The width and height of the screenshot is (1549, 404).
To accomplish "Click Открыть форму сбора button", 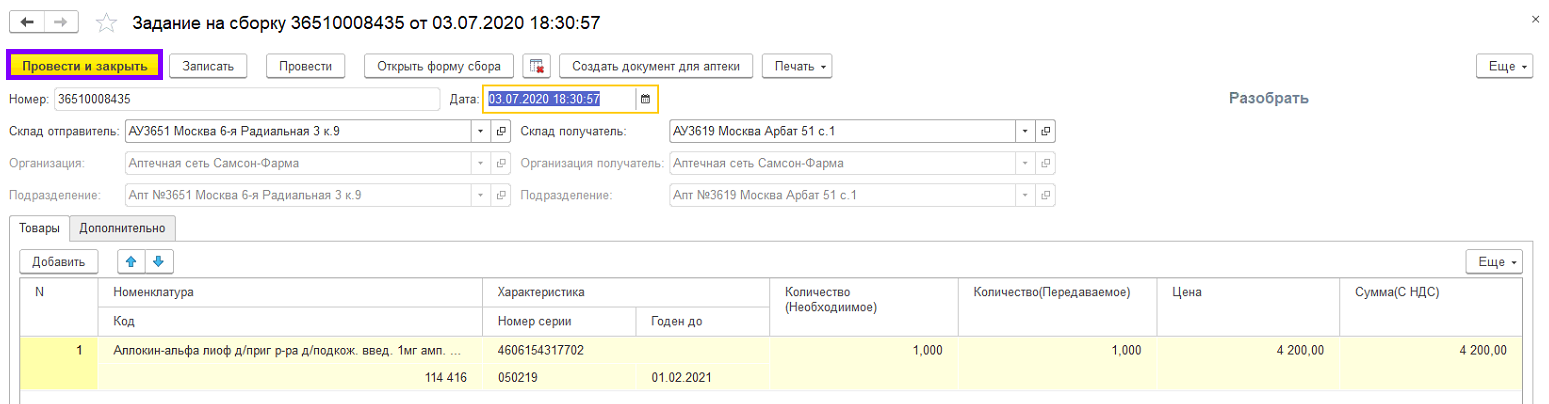I will (439, 67).
